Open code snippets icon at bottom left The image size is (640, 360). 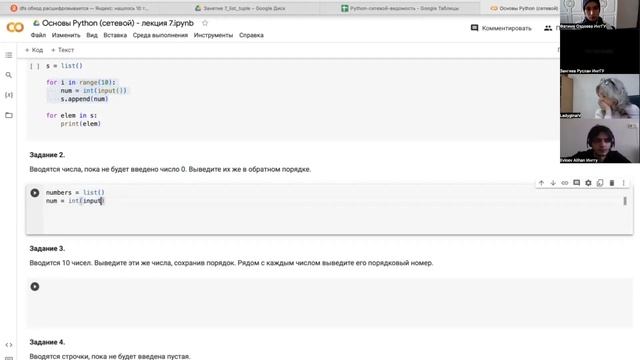pos(9,345)
